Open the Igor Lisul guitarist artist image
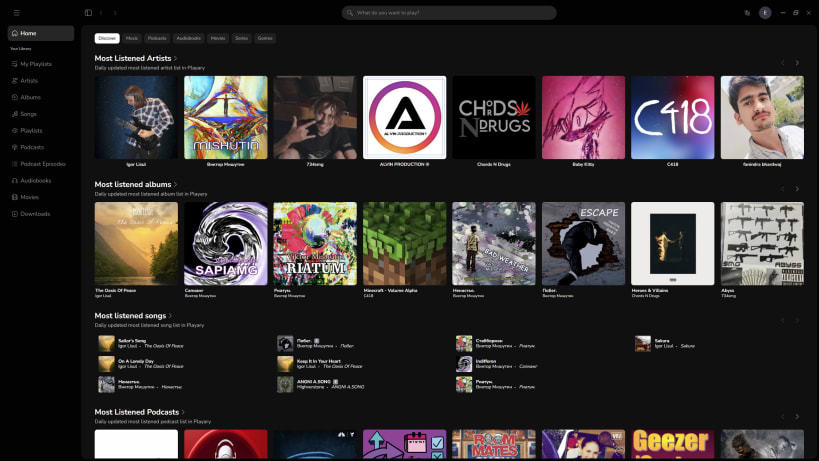The image size is (819, 461). pyautogui.click(x=136, y=117)
